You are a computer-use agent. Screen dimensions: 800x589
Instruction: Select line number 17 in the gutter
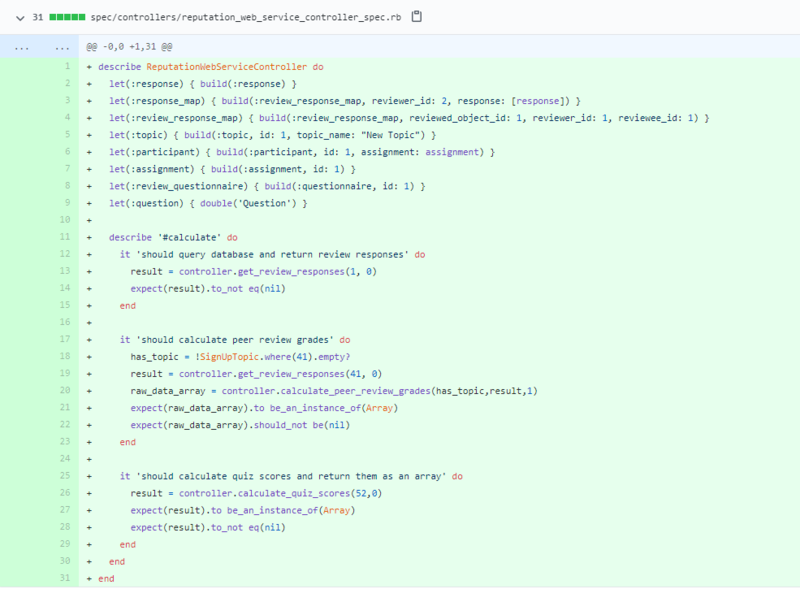65,339
